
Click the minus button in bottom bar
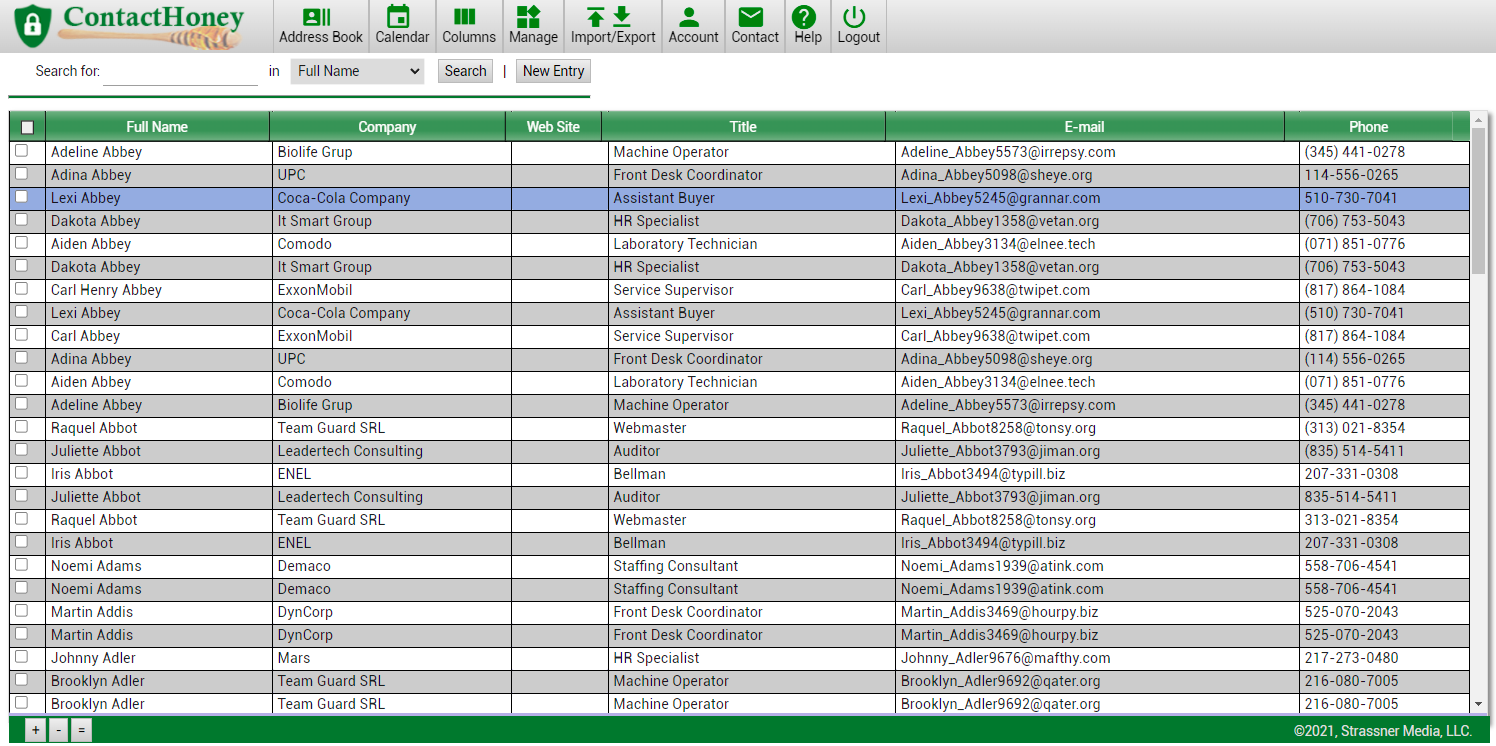click(59, 730)
